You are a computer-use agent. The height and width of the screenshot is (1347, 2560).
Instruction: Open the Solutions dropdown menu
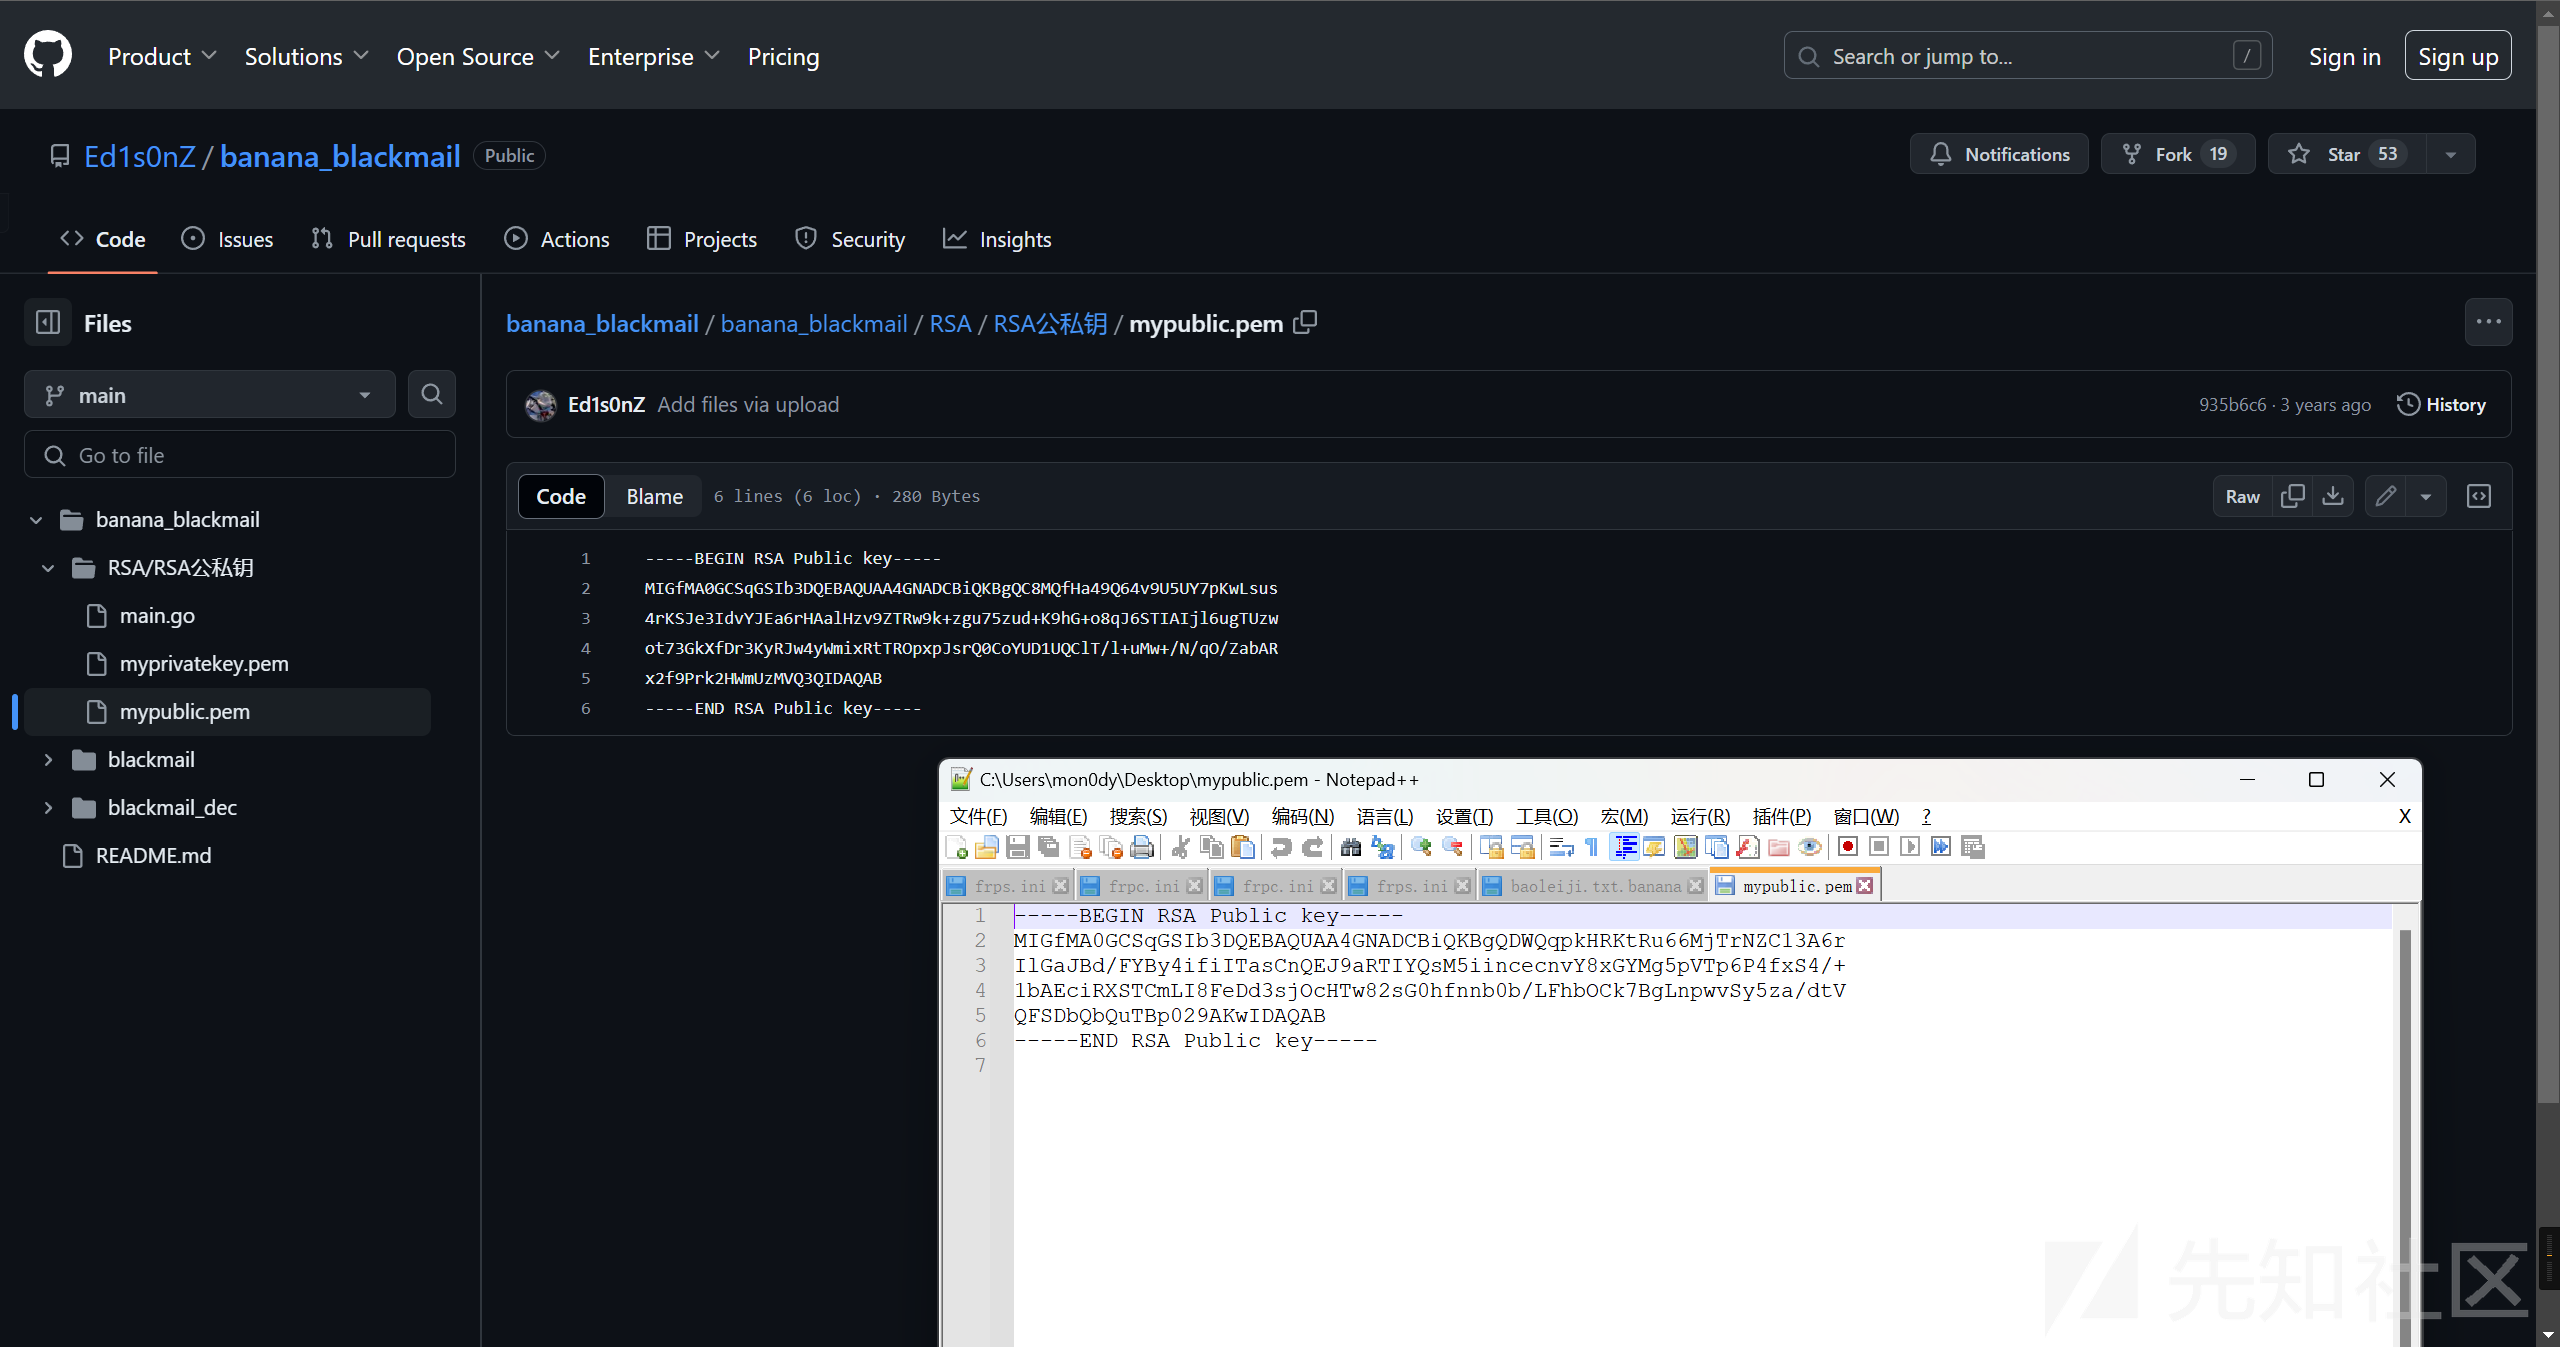[x=306, y=56]
